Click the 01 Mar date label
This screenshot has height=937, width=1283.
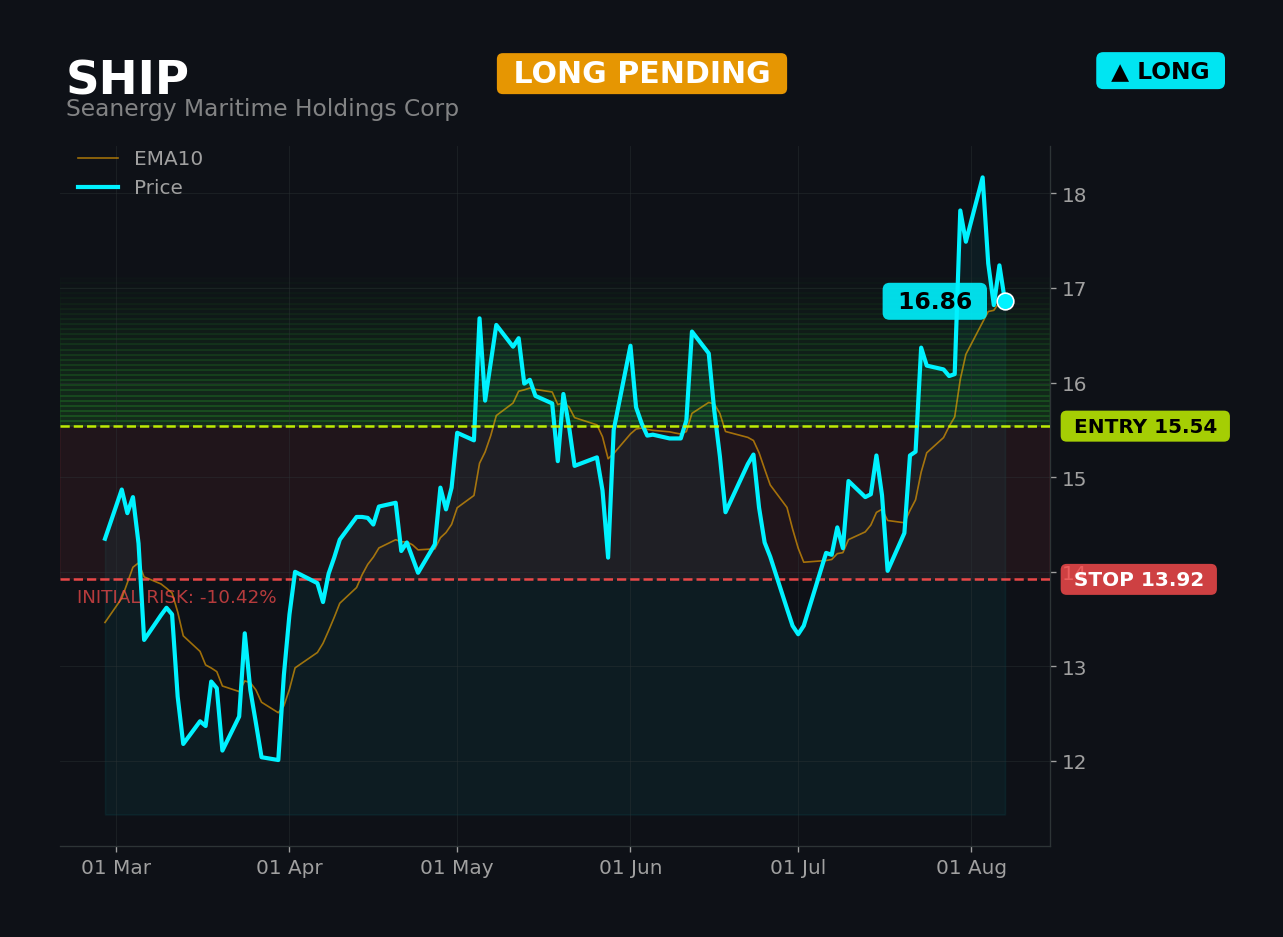click(x=116, y=868)
